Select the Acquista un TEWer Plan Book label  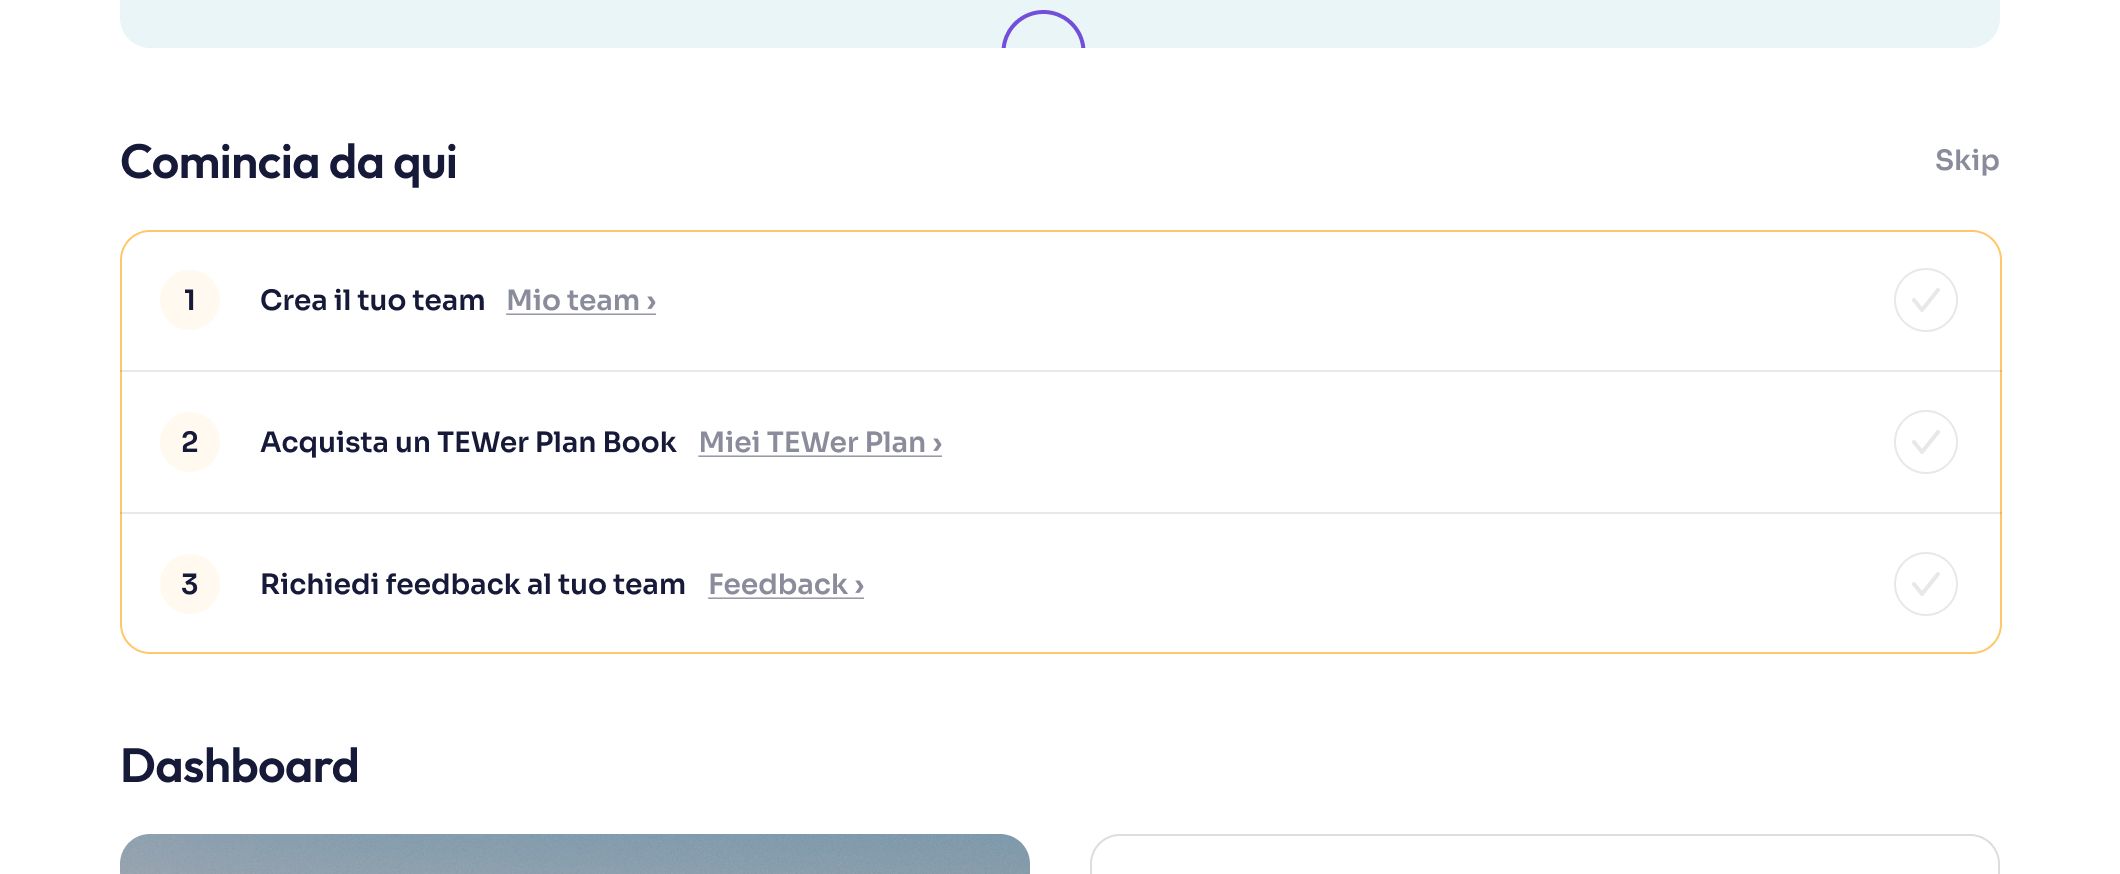(x=468, y=442)
